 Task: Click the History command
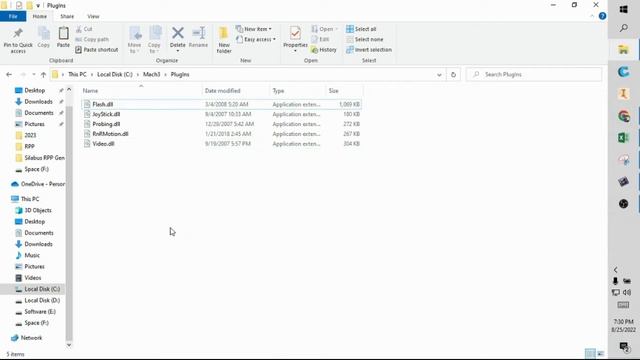324,49
